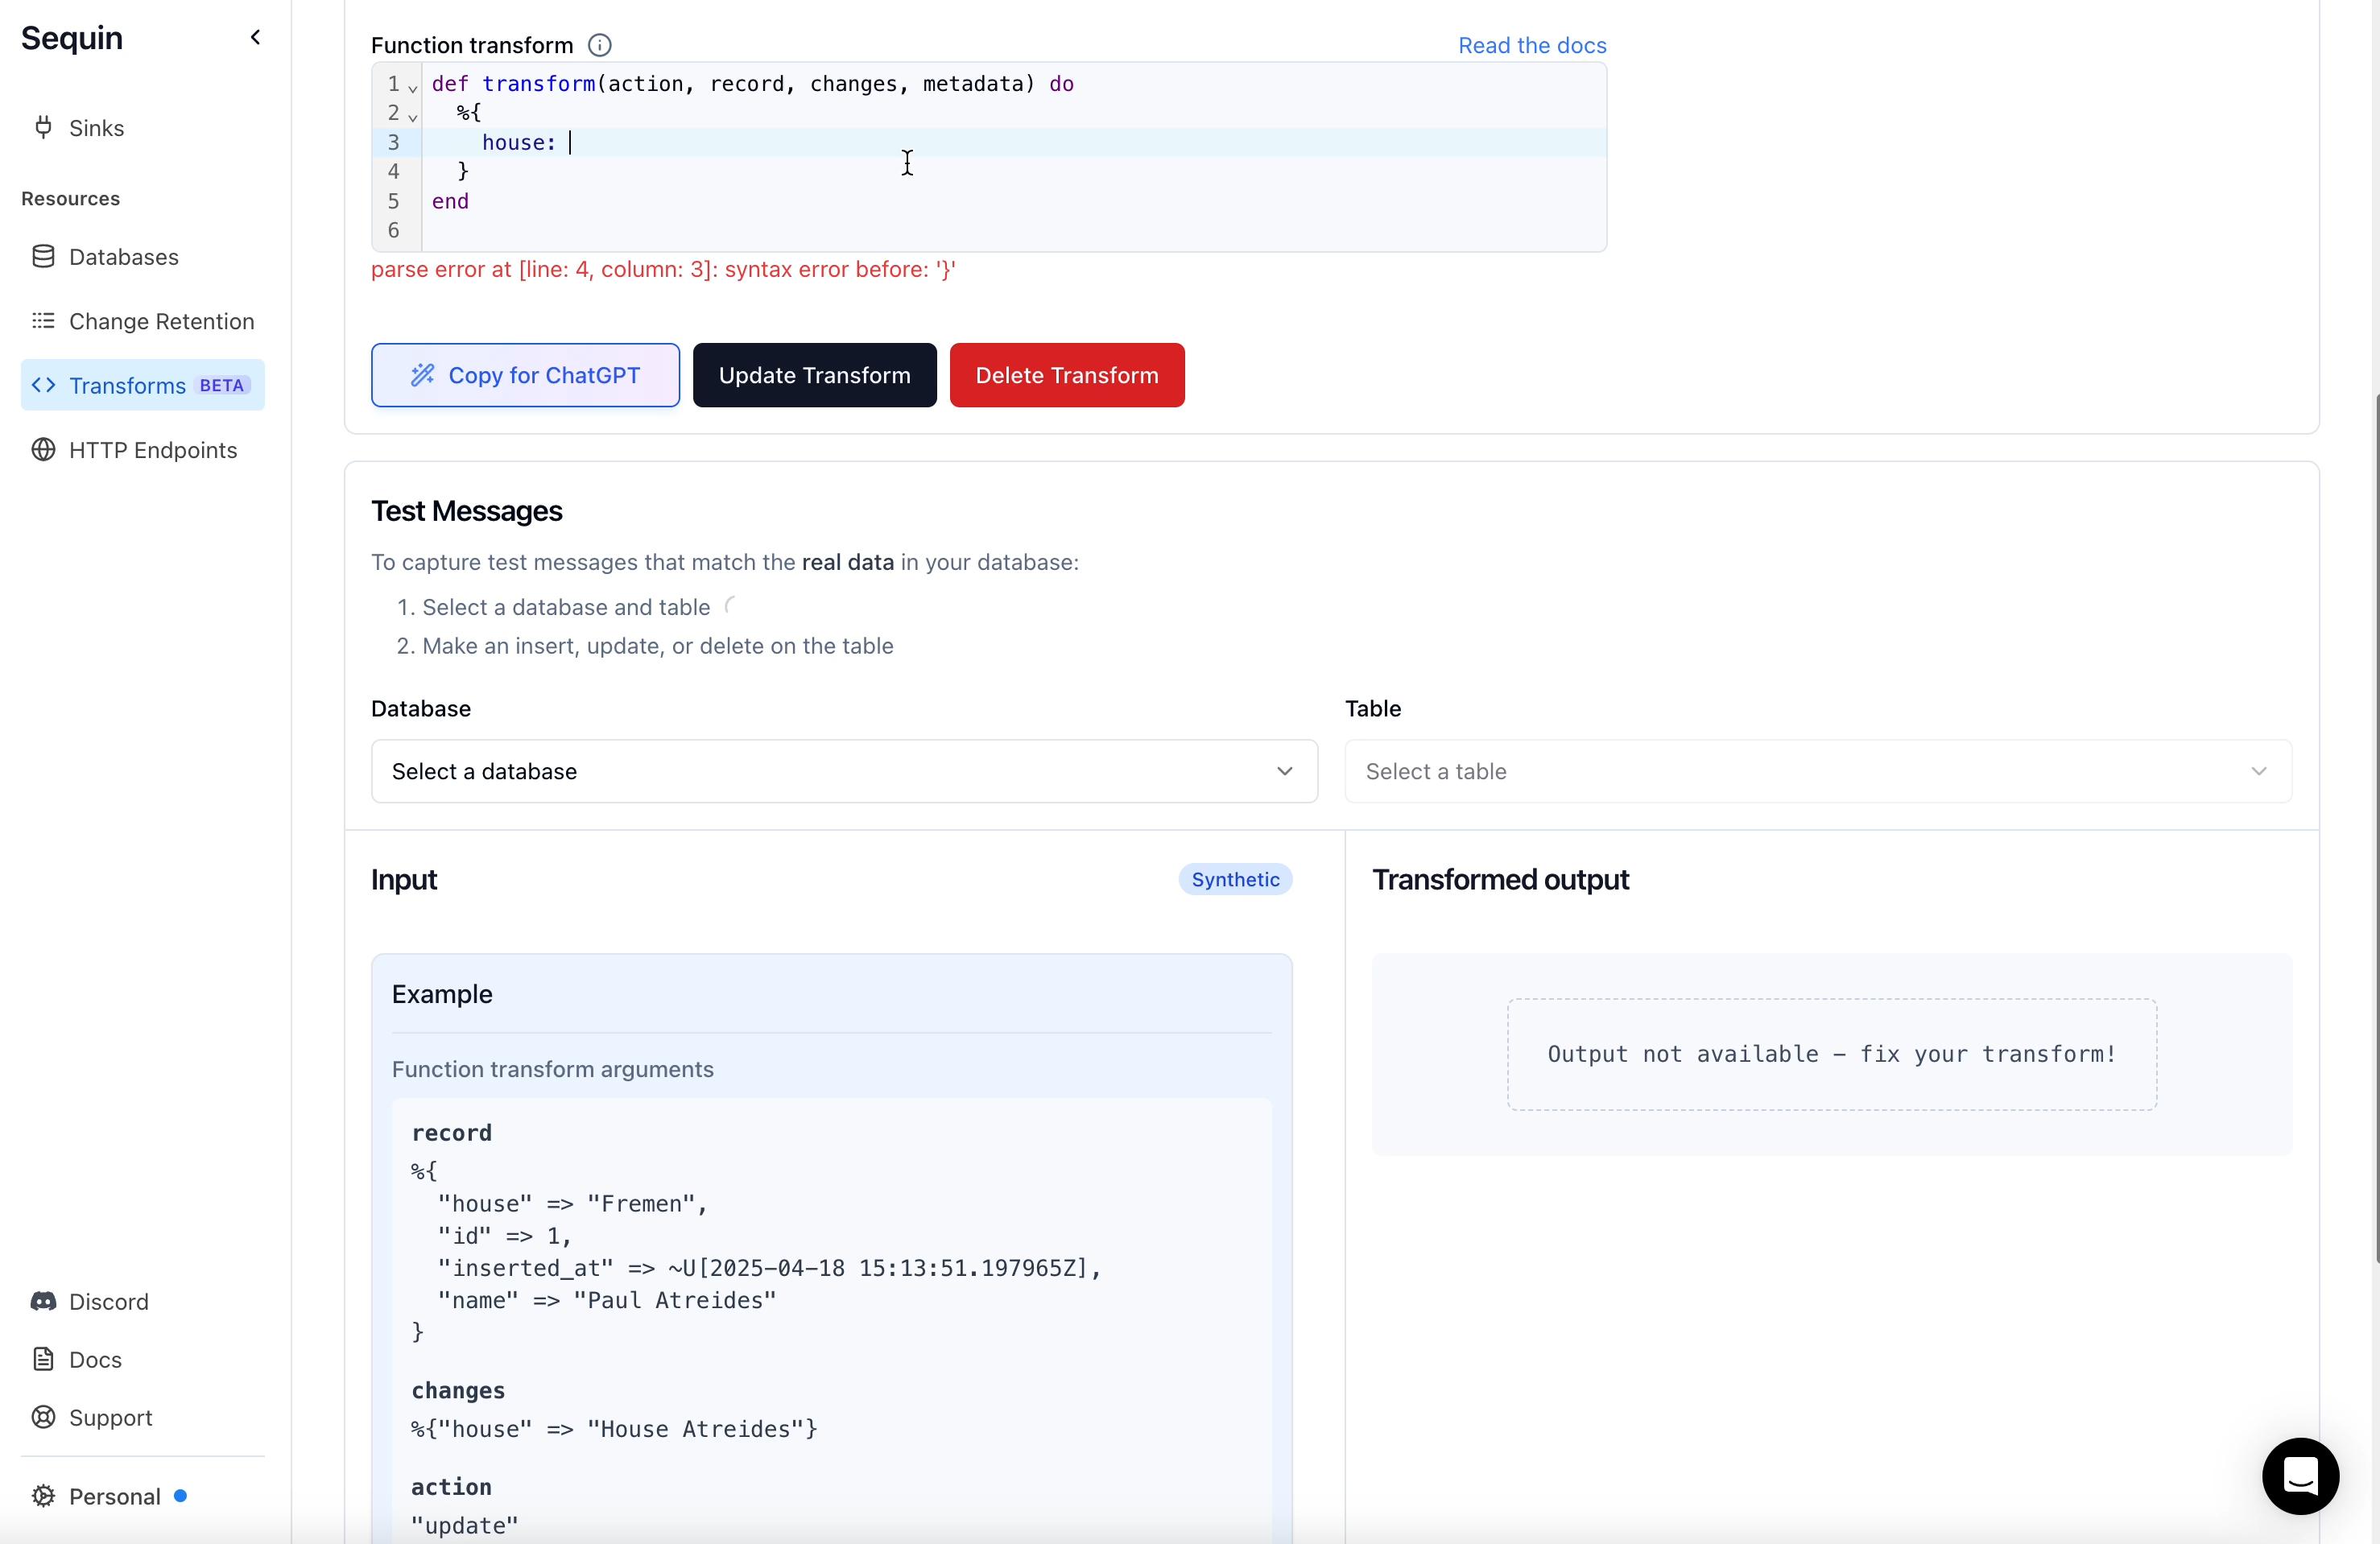The image size is (2380, 1544).
Task: Fold the map block at line 2
Action: click(412, 117)
